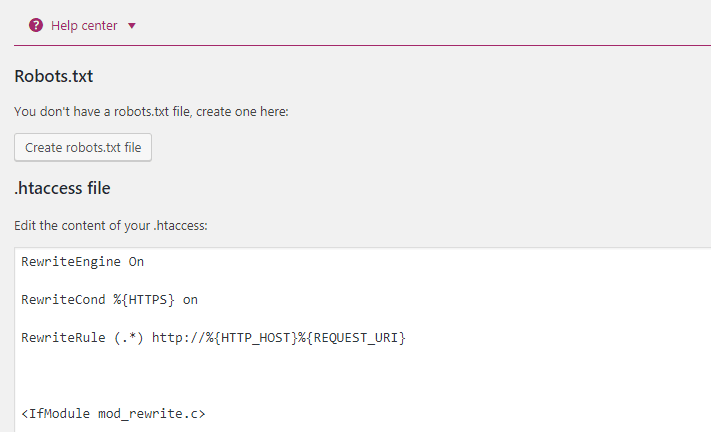Open the Help center tab label
The height and width of the screenshot is (432, 711).
point(84,25)
